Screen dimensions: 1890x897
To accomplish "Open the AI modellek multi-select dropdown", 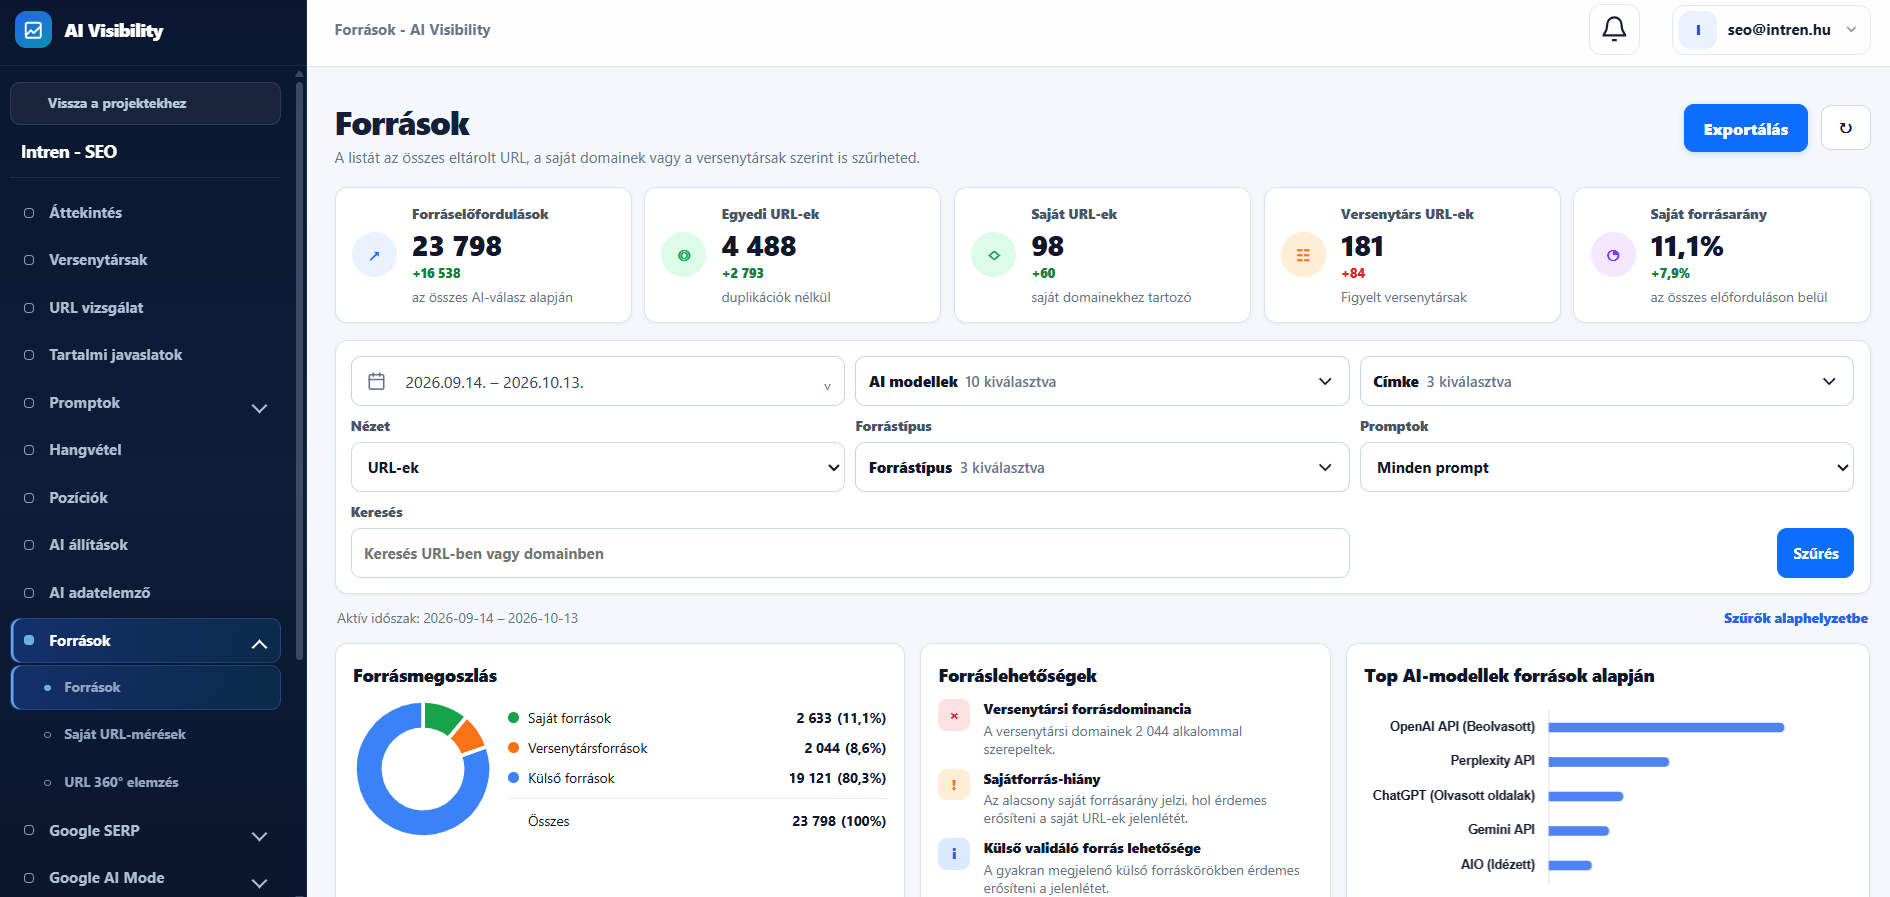I will [1102, 381].
